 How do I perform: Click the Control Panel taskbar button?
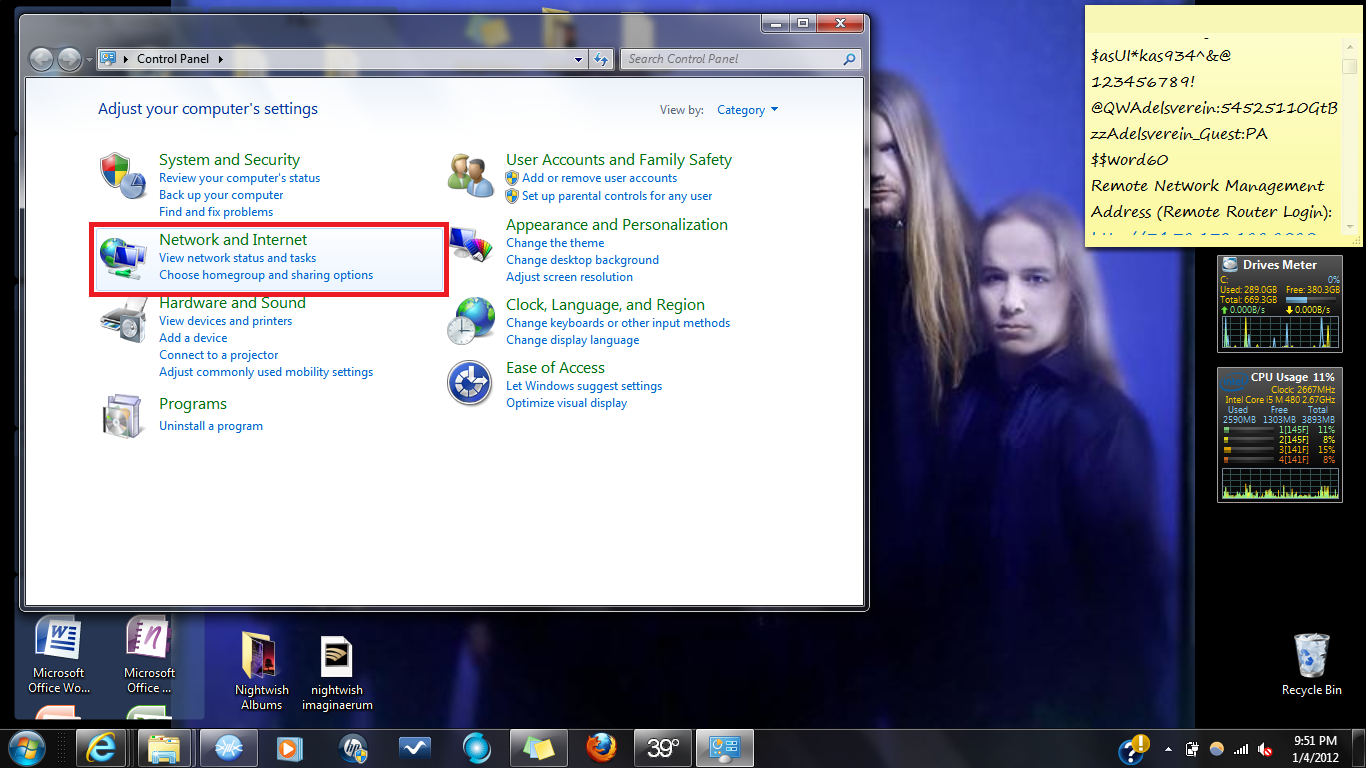coord(724,748)
